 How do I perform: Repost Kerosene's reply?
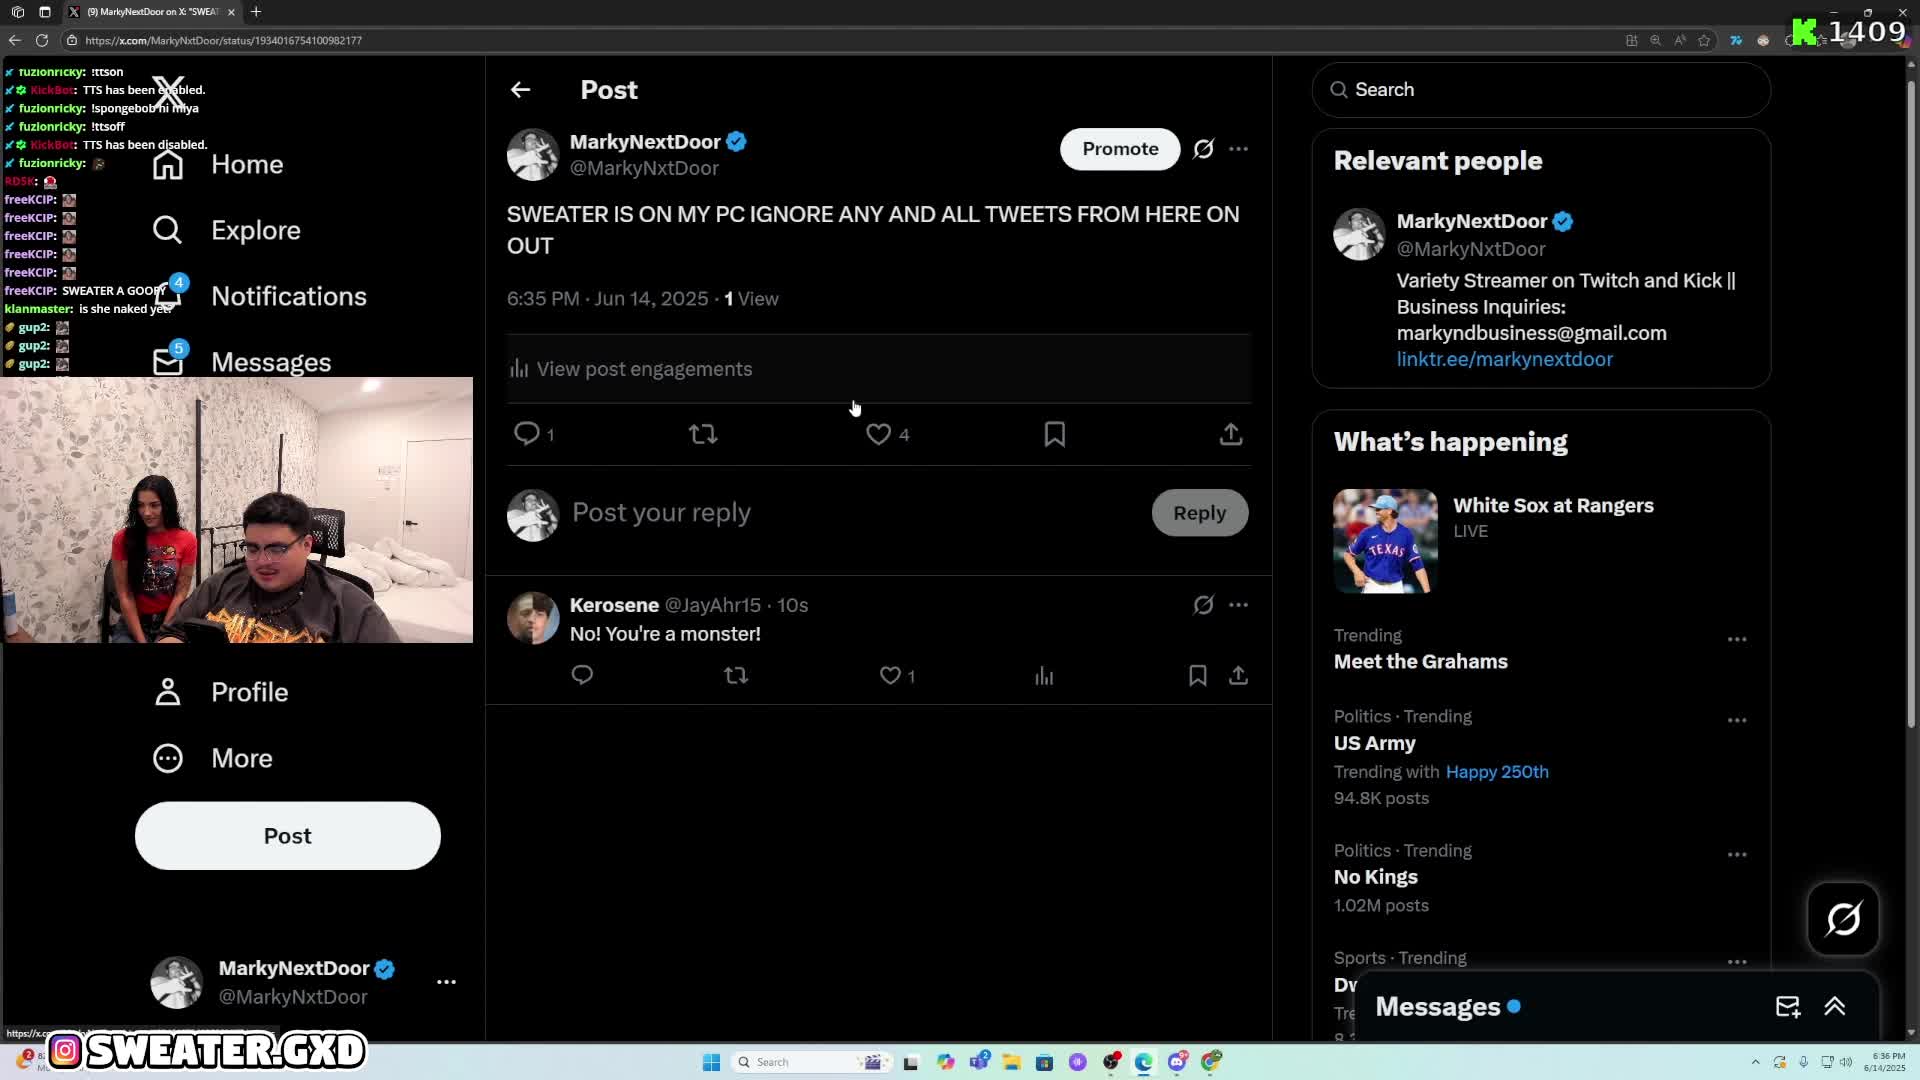[736, 676]
